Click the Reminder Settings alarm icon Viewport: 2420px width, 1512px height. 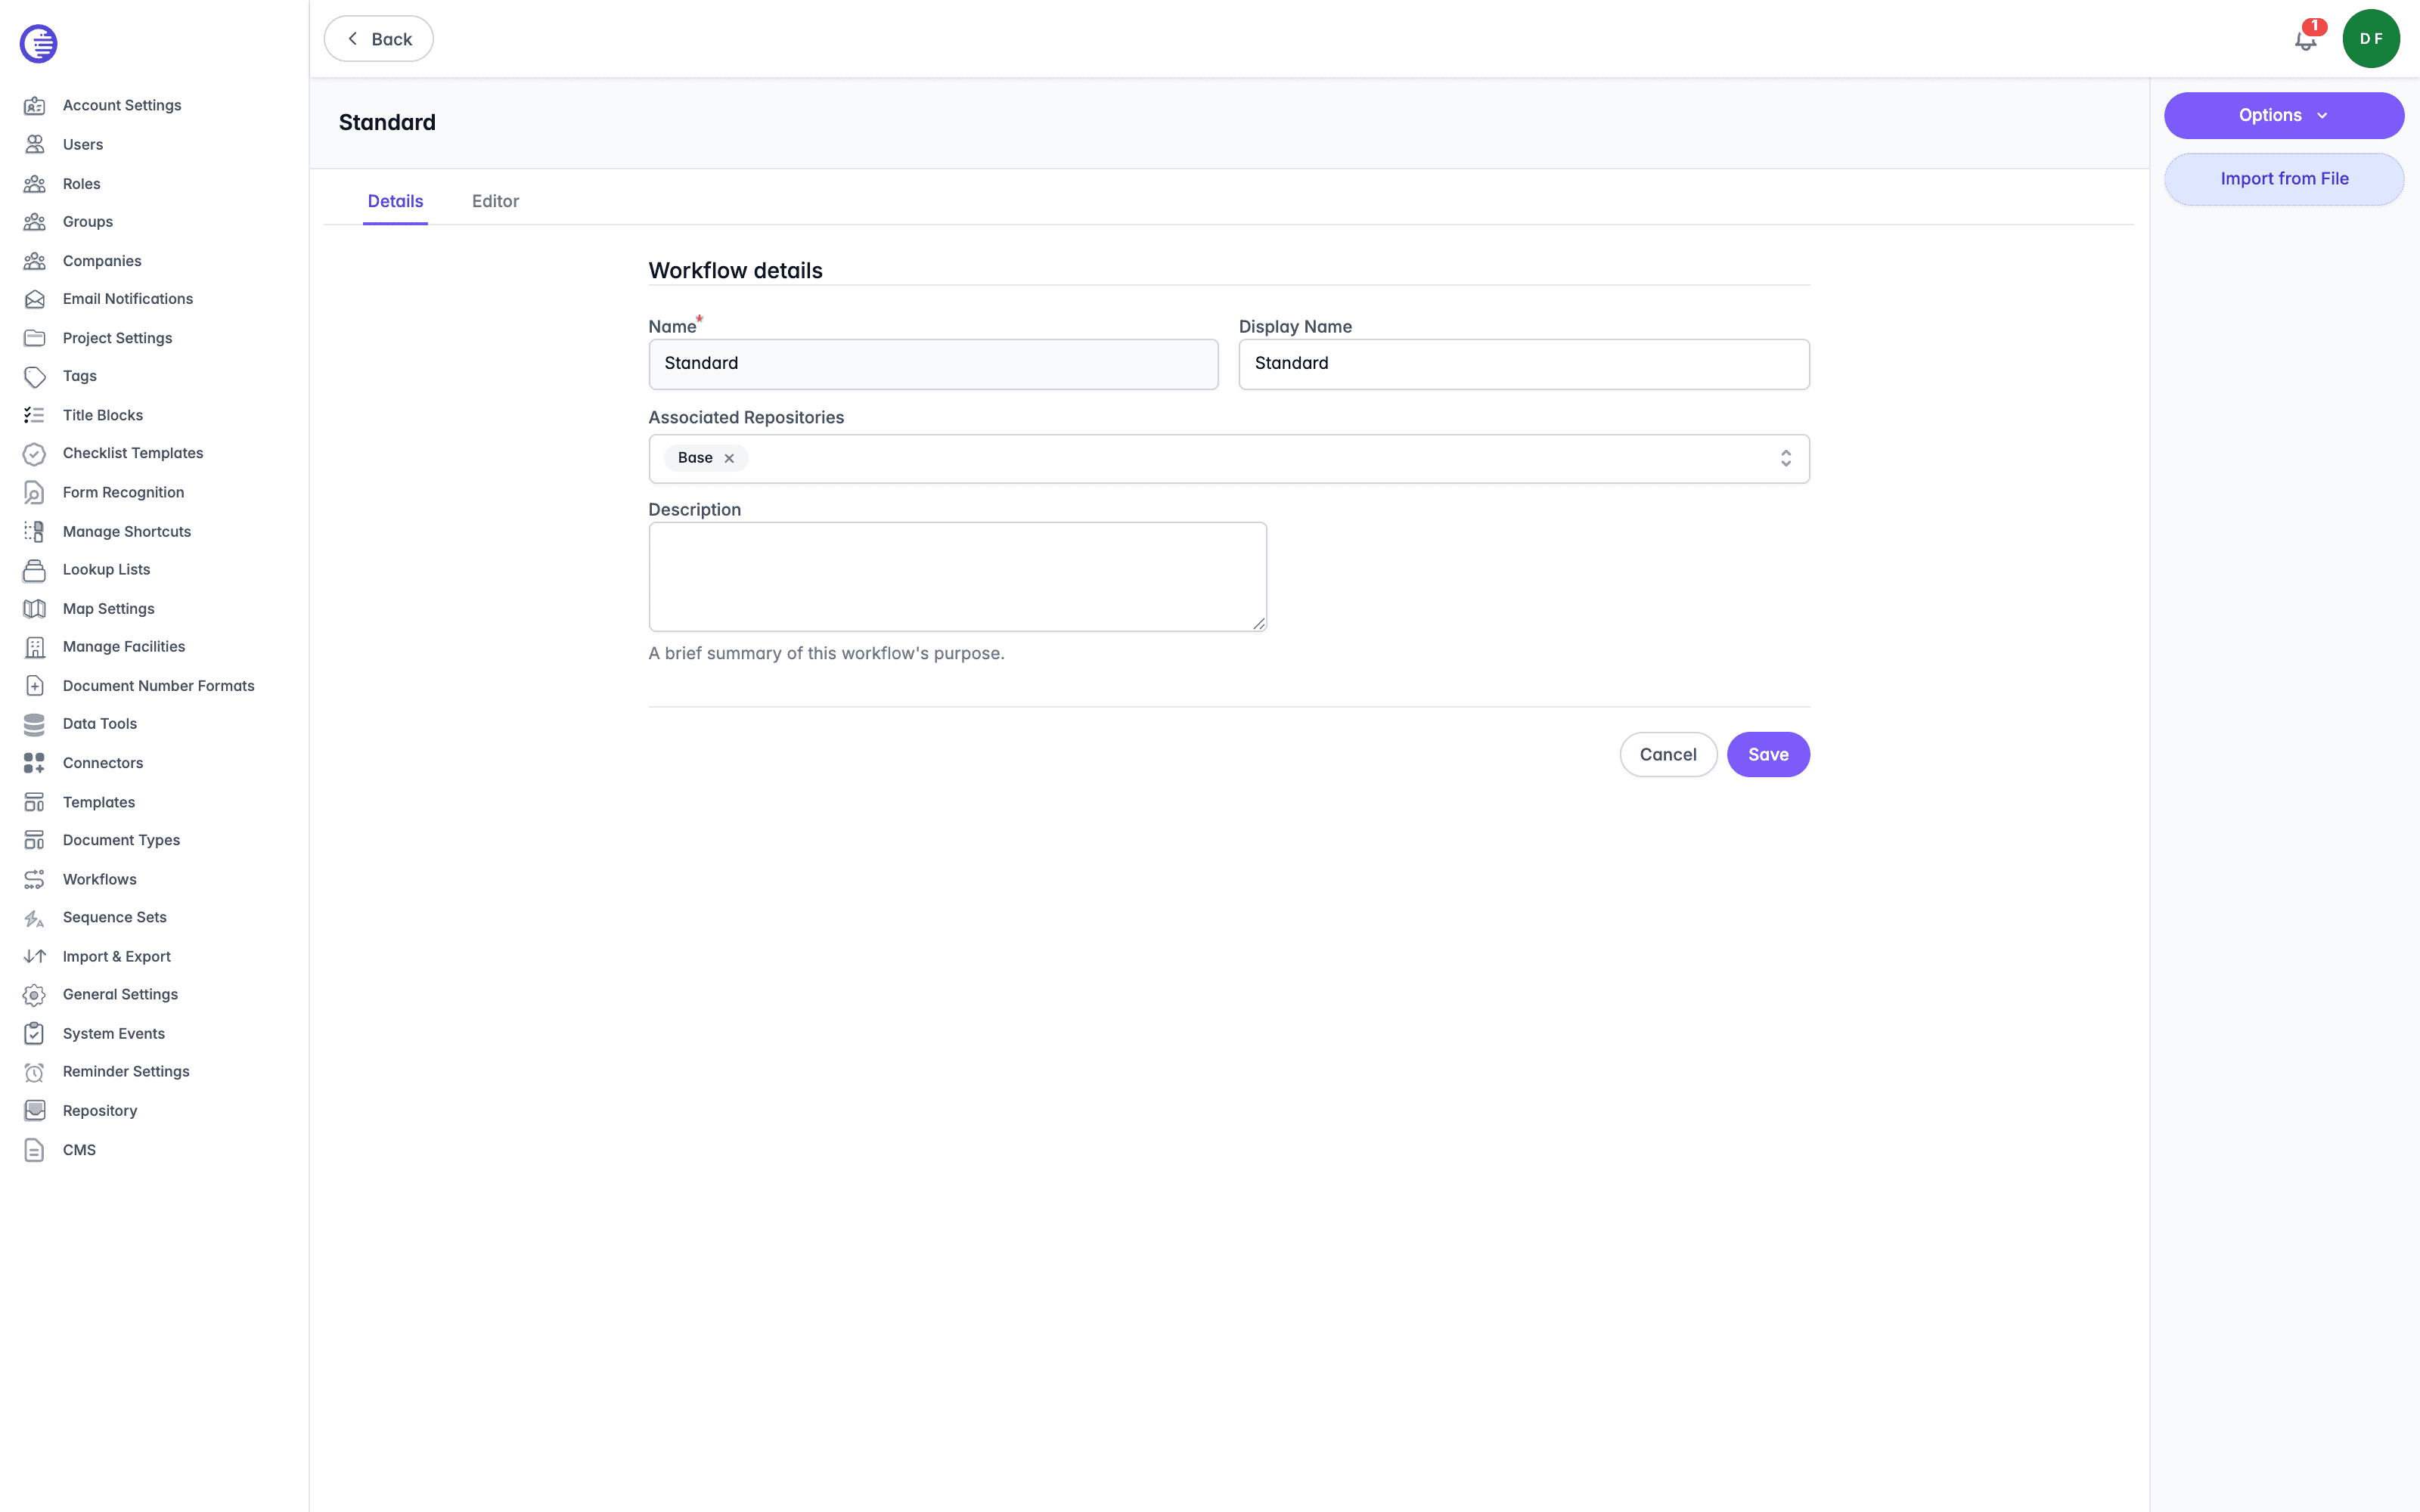[34, 1072]
